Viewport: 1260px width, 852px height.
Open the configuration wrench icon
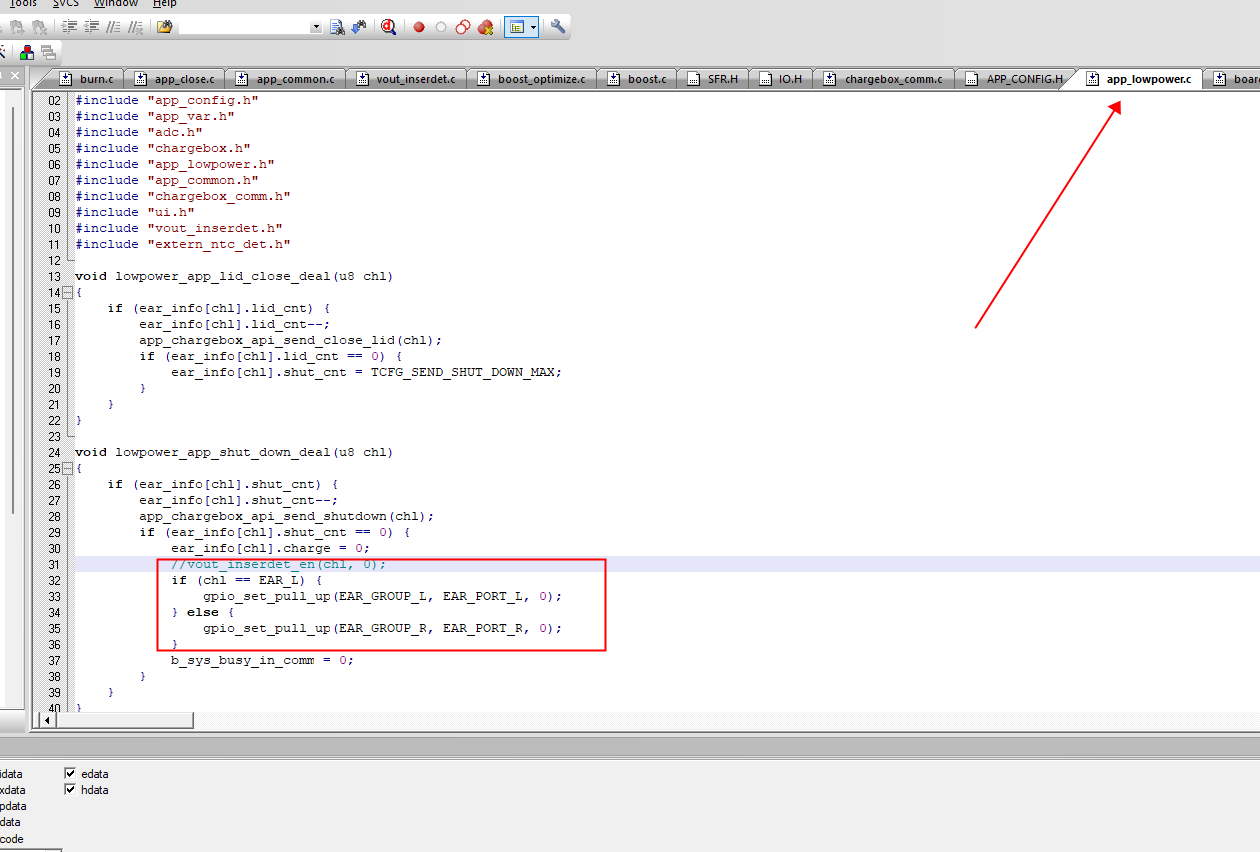tap(558, 27)
